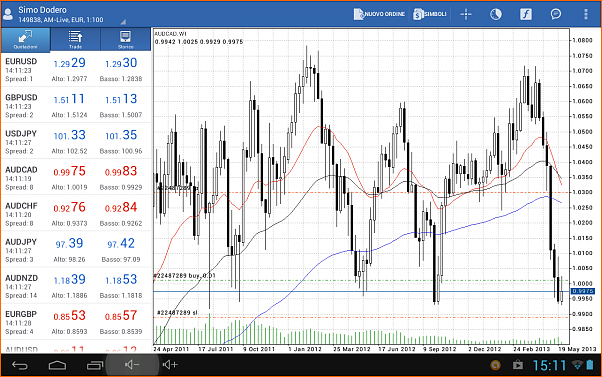Tap the account profile avatar icon
This screenshot has width=602, height=377.
tap(8, 14)
